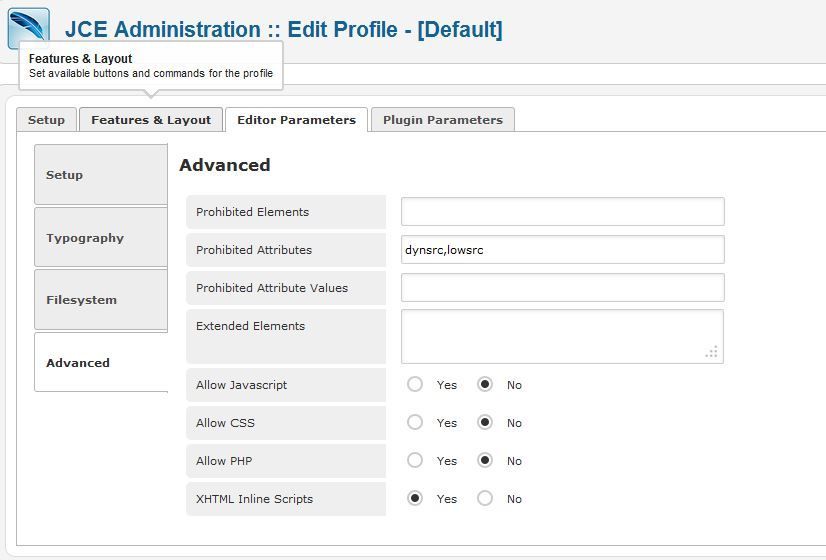Switch to the Features & Layout tab
Image resolution: width=826 pixels, height=560 pixels.
click(151, 120)
